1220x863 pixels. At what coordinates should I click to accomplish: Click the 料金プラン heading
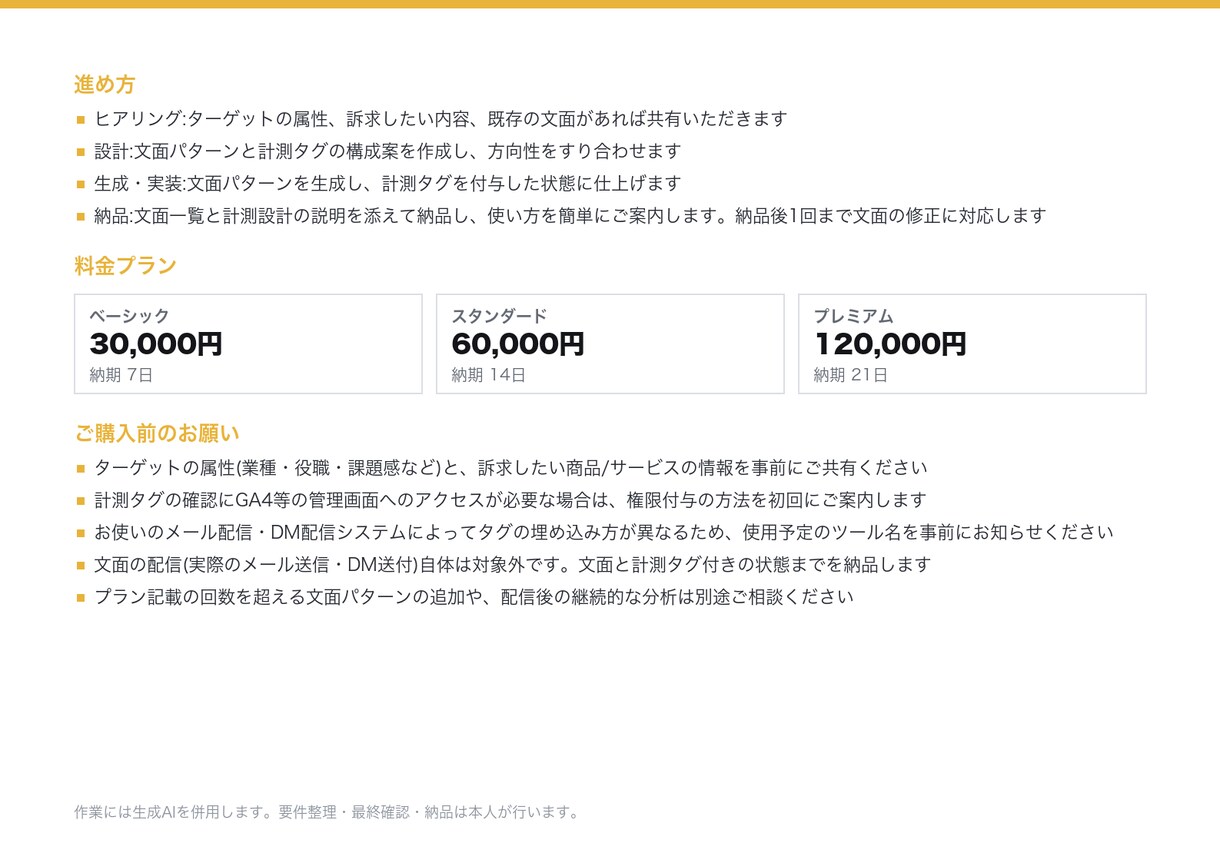click(x=125, y=266)
